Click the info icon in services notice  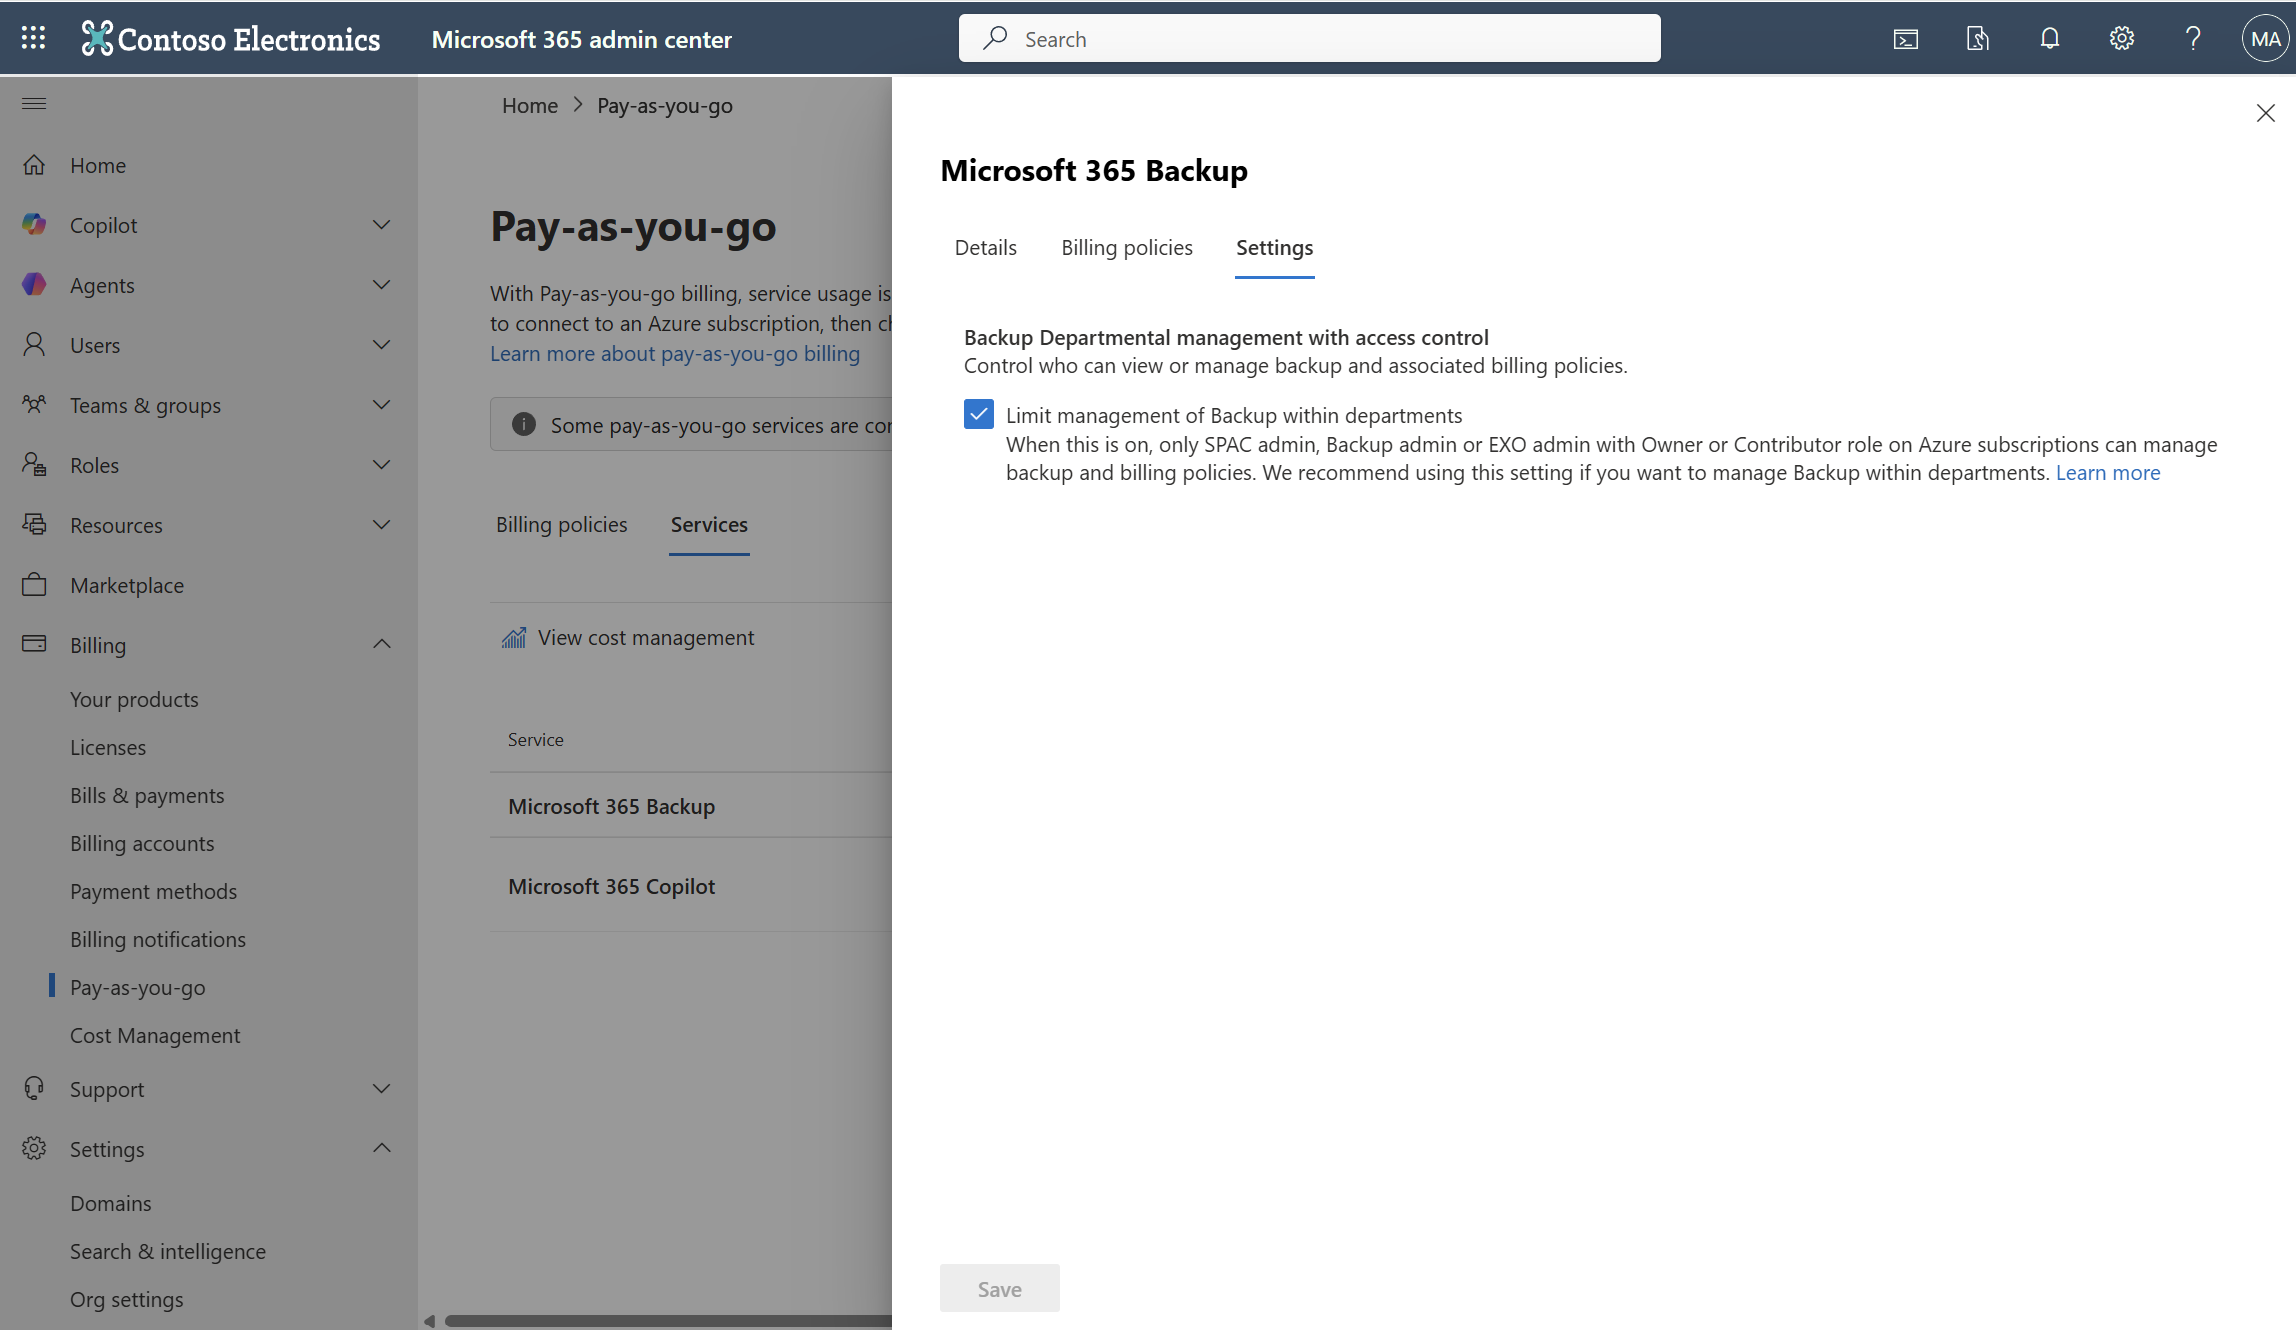pyautogui.click(x=524, y=425)
